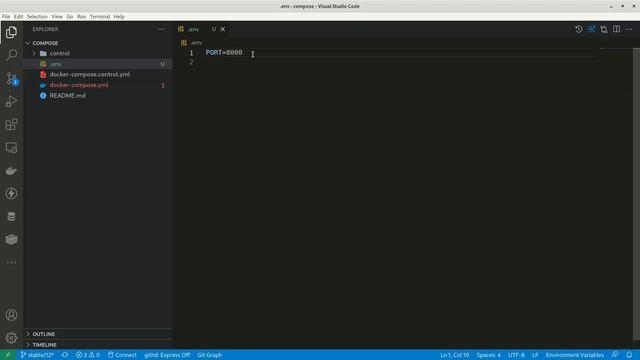Open the file history timeline icon
This screenshot has height=360, width=640.
click(579, 29)
